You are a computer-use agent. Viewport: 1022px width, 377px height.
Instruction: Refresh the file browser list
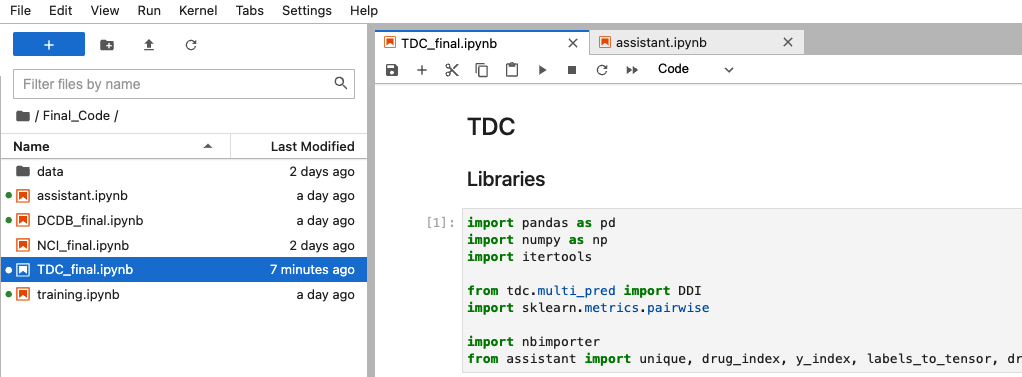(x=191, y=44)
